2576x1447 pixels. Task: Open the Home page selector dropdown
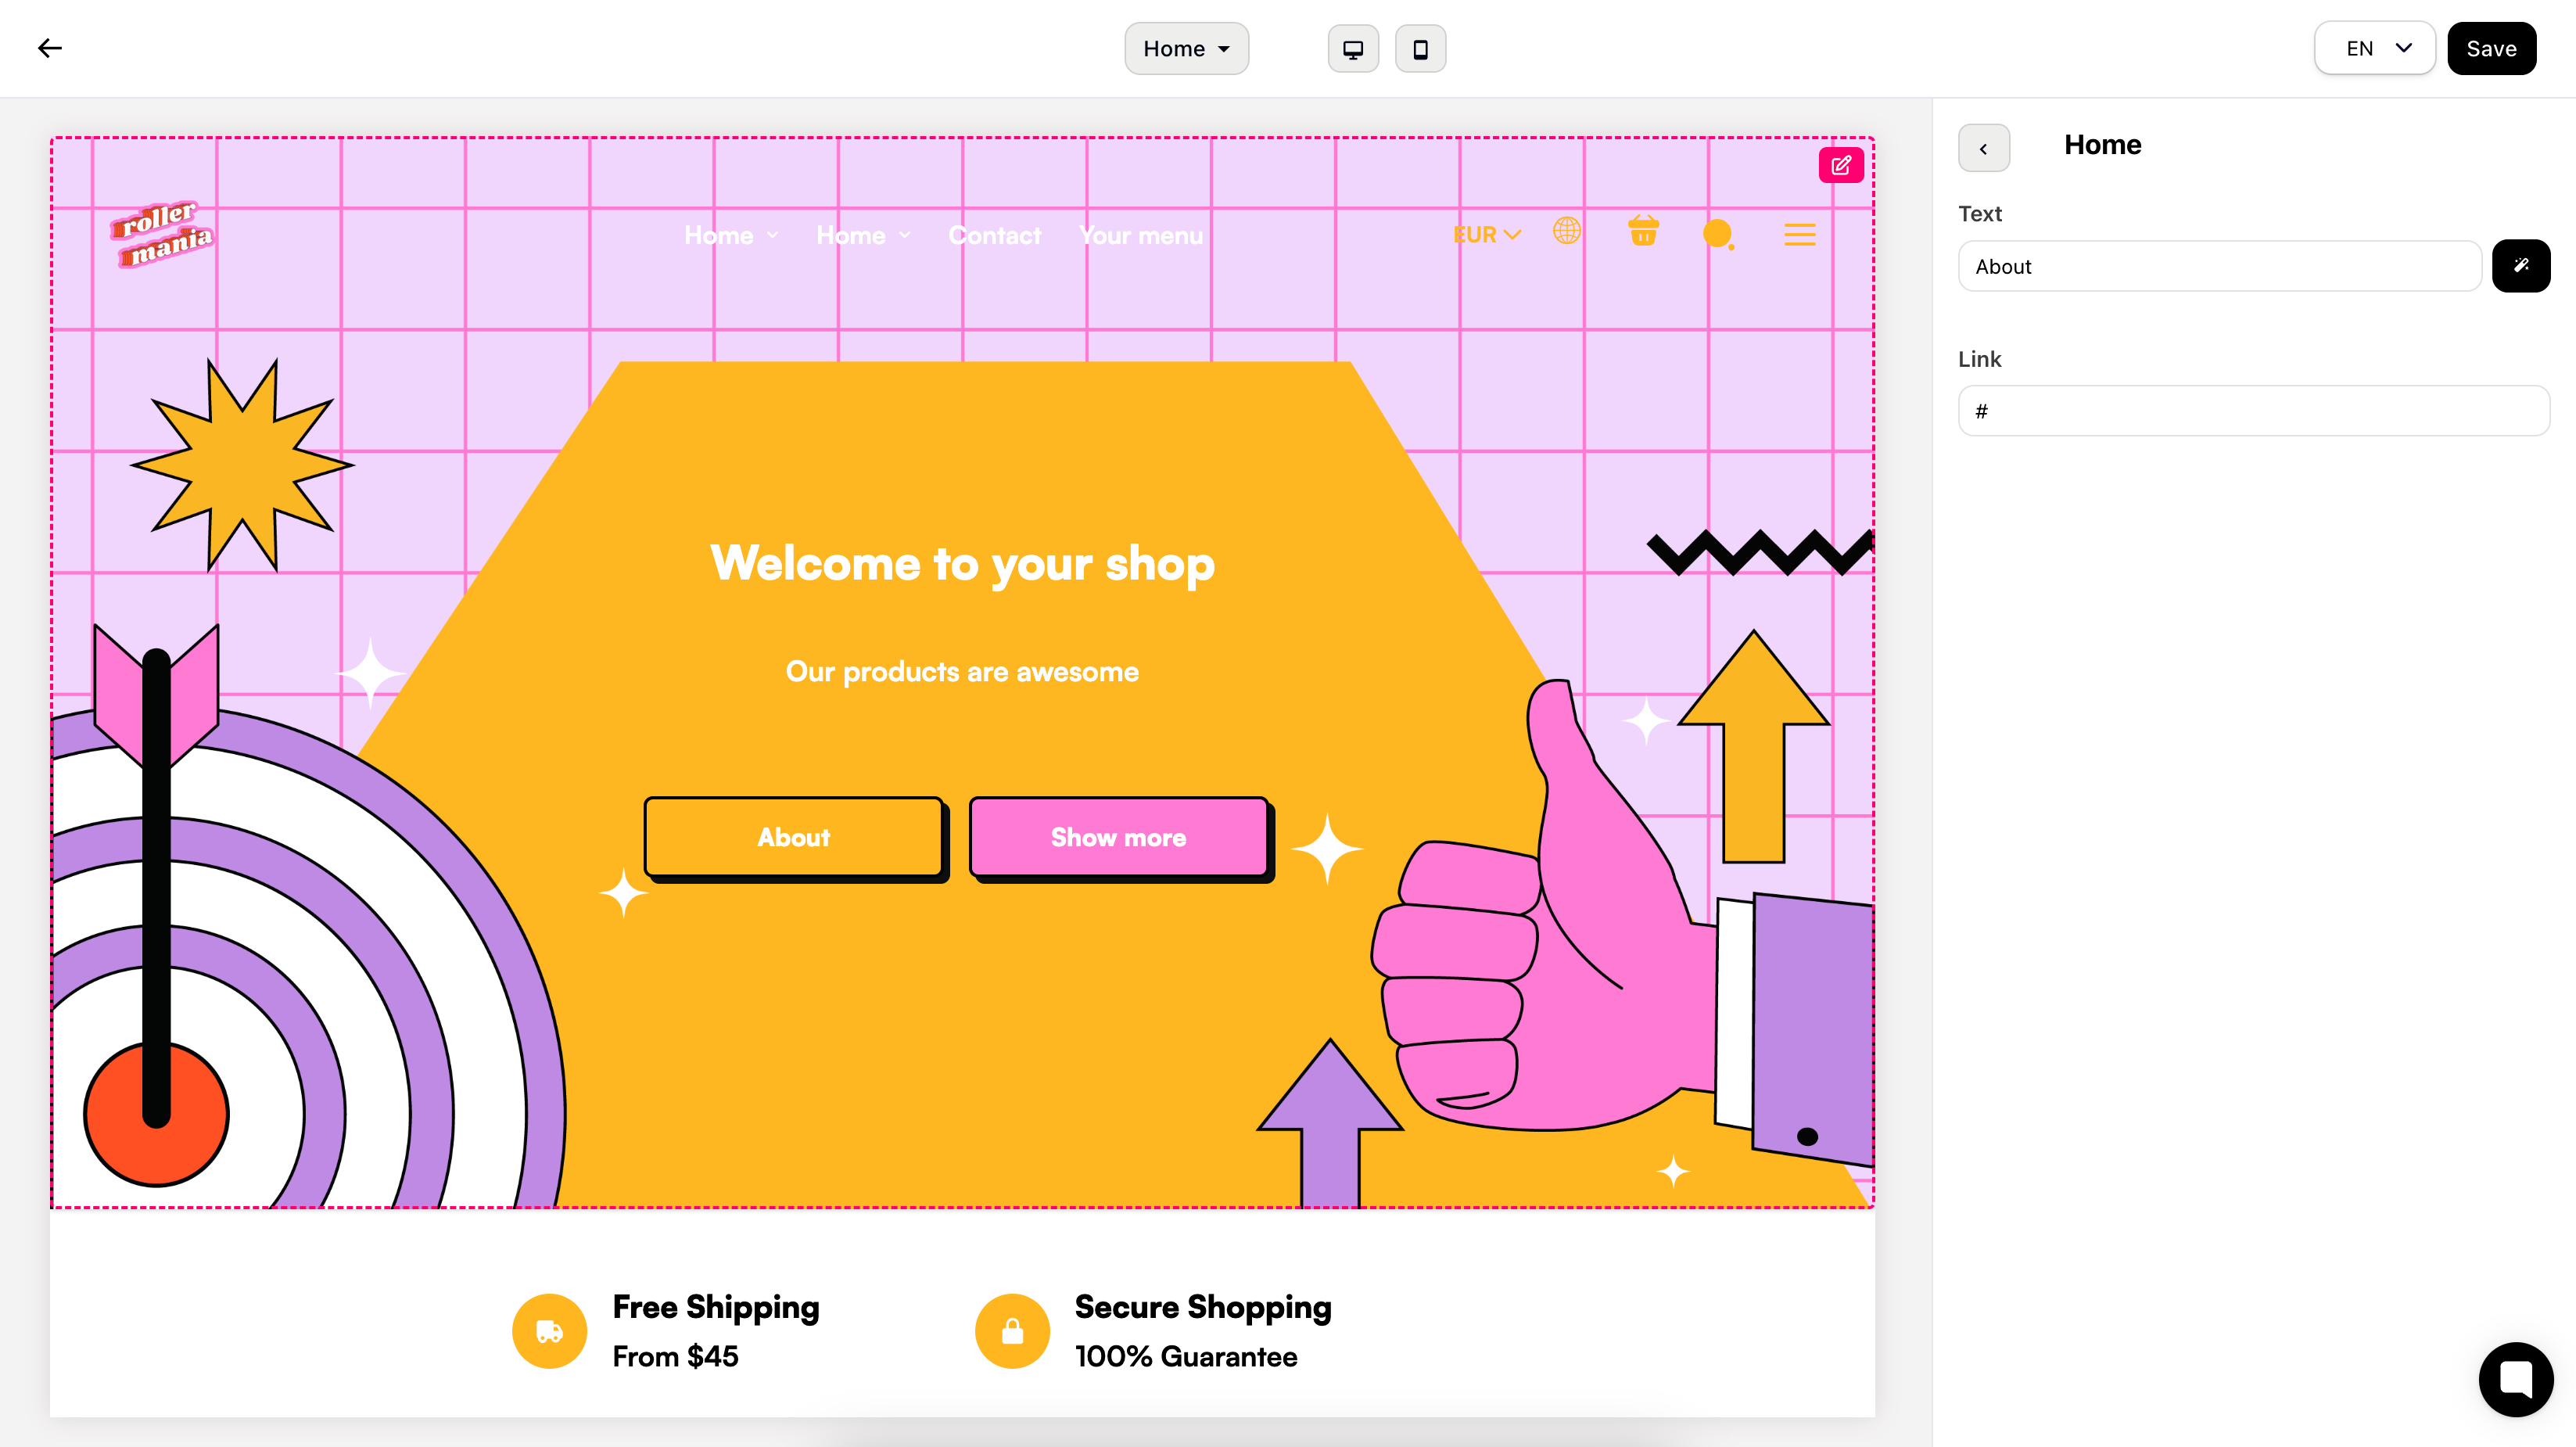click(1186, 49)
